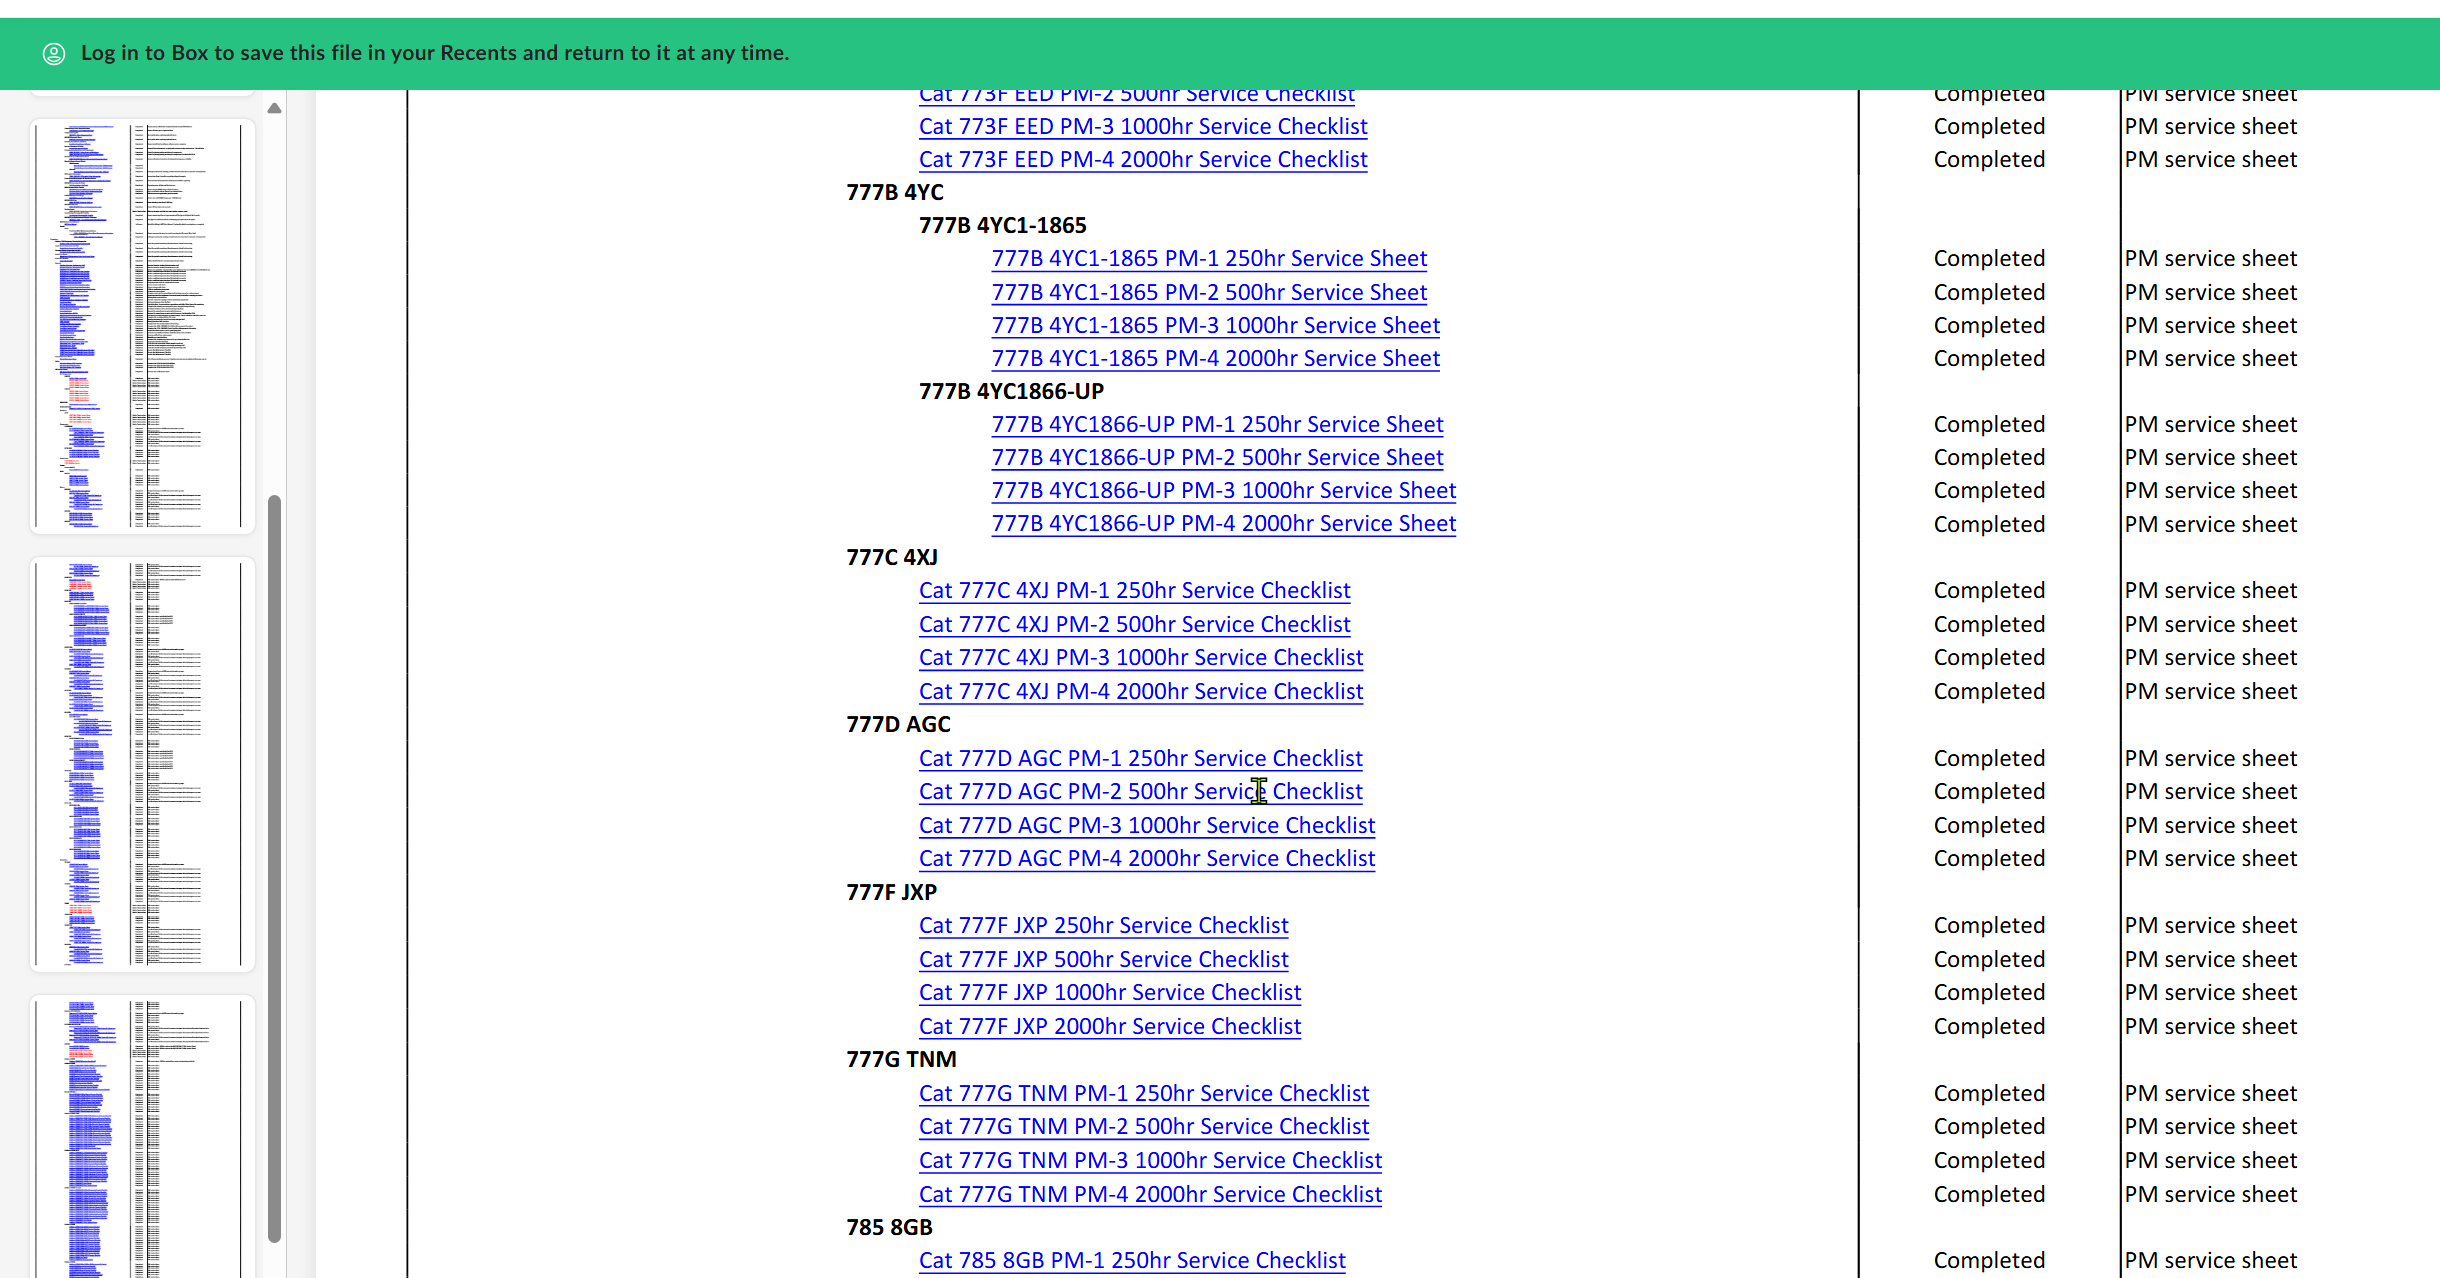Image resolution: width=2440 pixels, height=1278 pixels.
Task: Open Cat 777G TNM PM-3 1000hr Service Checklist
Action: click(1150, 1160)
